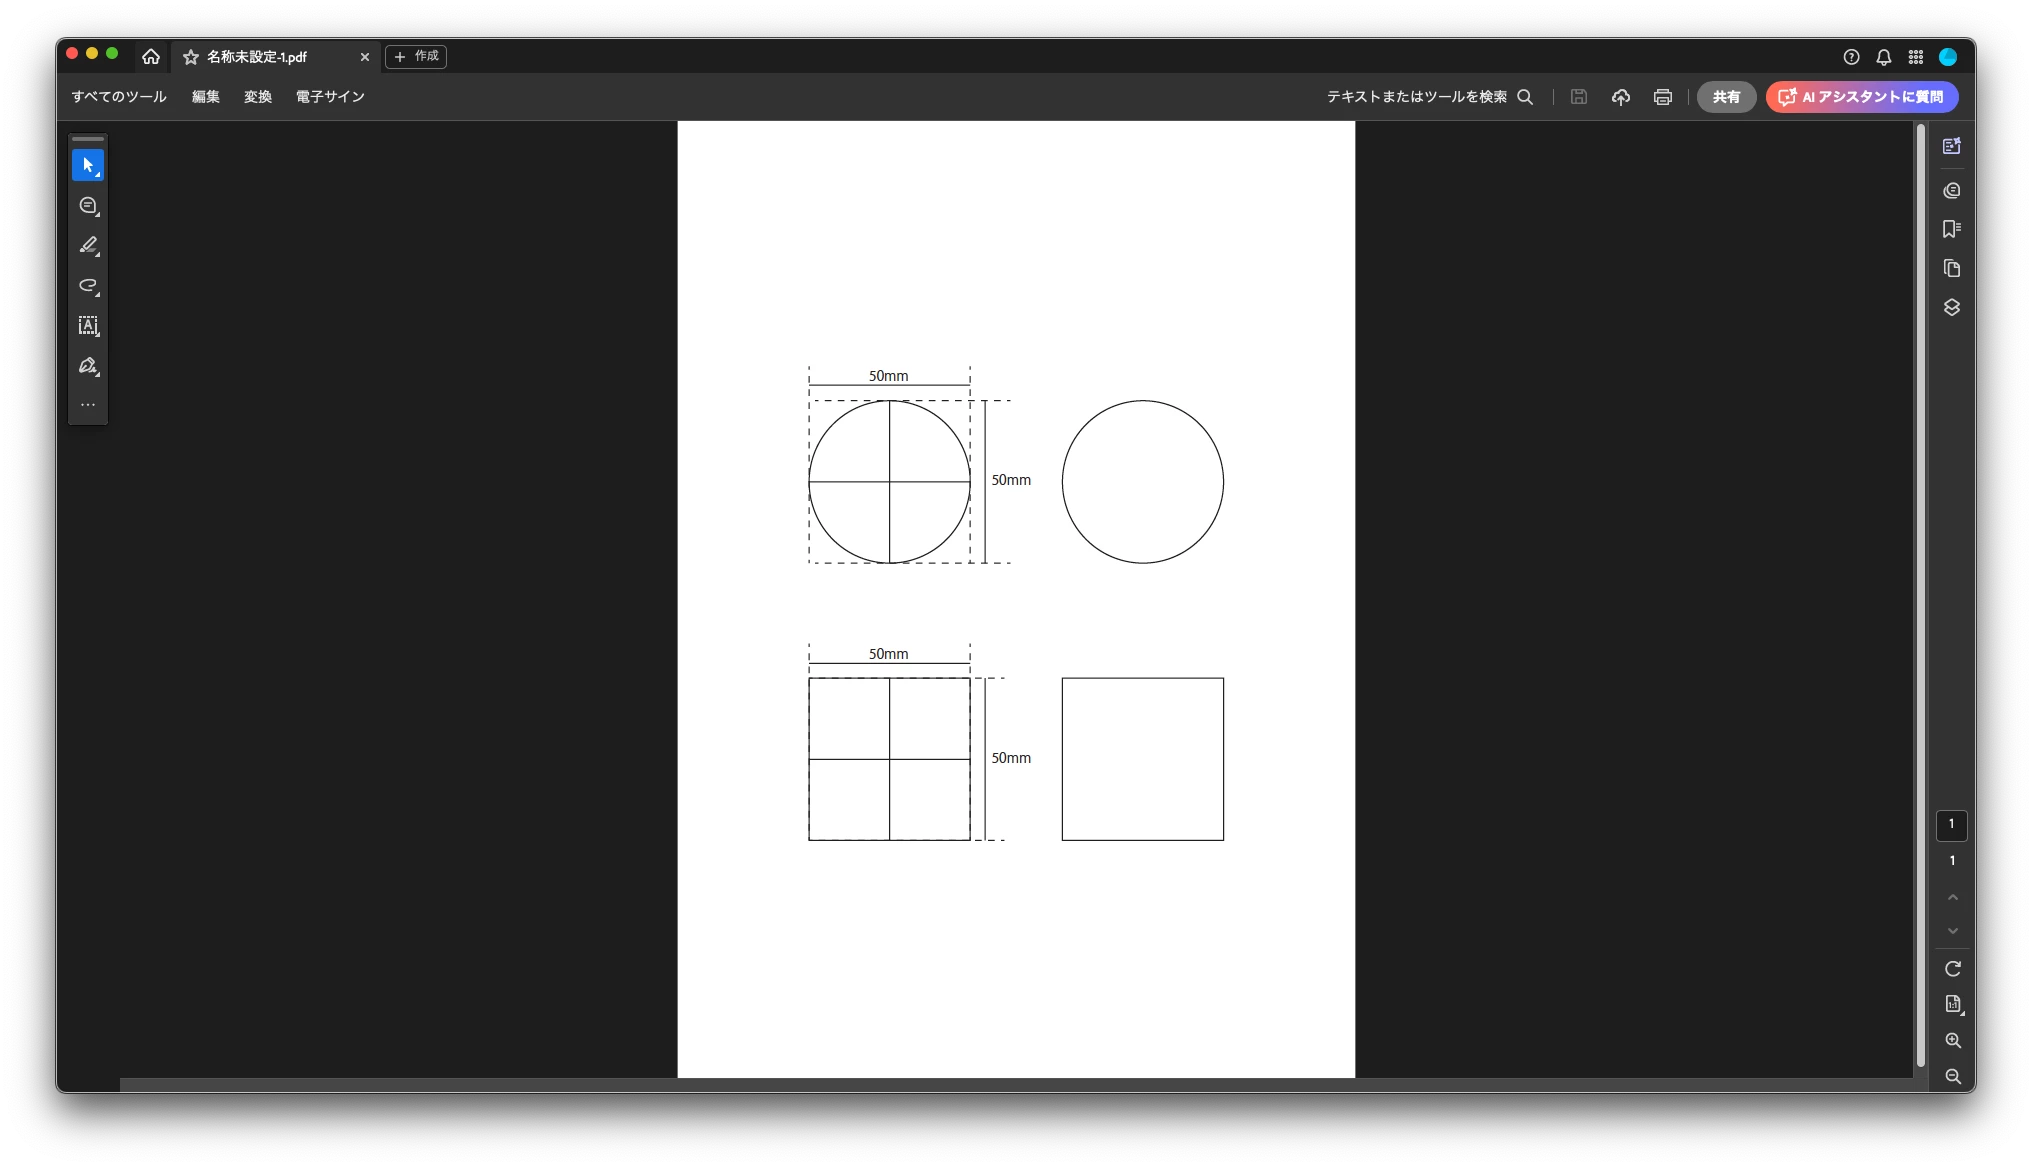Click the print icon
The height and width of the screenshot is (1167, 2032).
pyautogui.click(x=1662, y=97)
